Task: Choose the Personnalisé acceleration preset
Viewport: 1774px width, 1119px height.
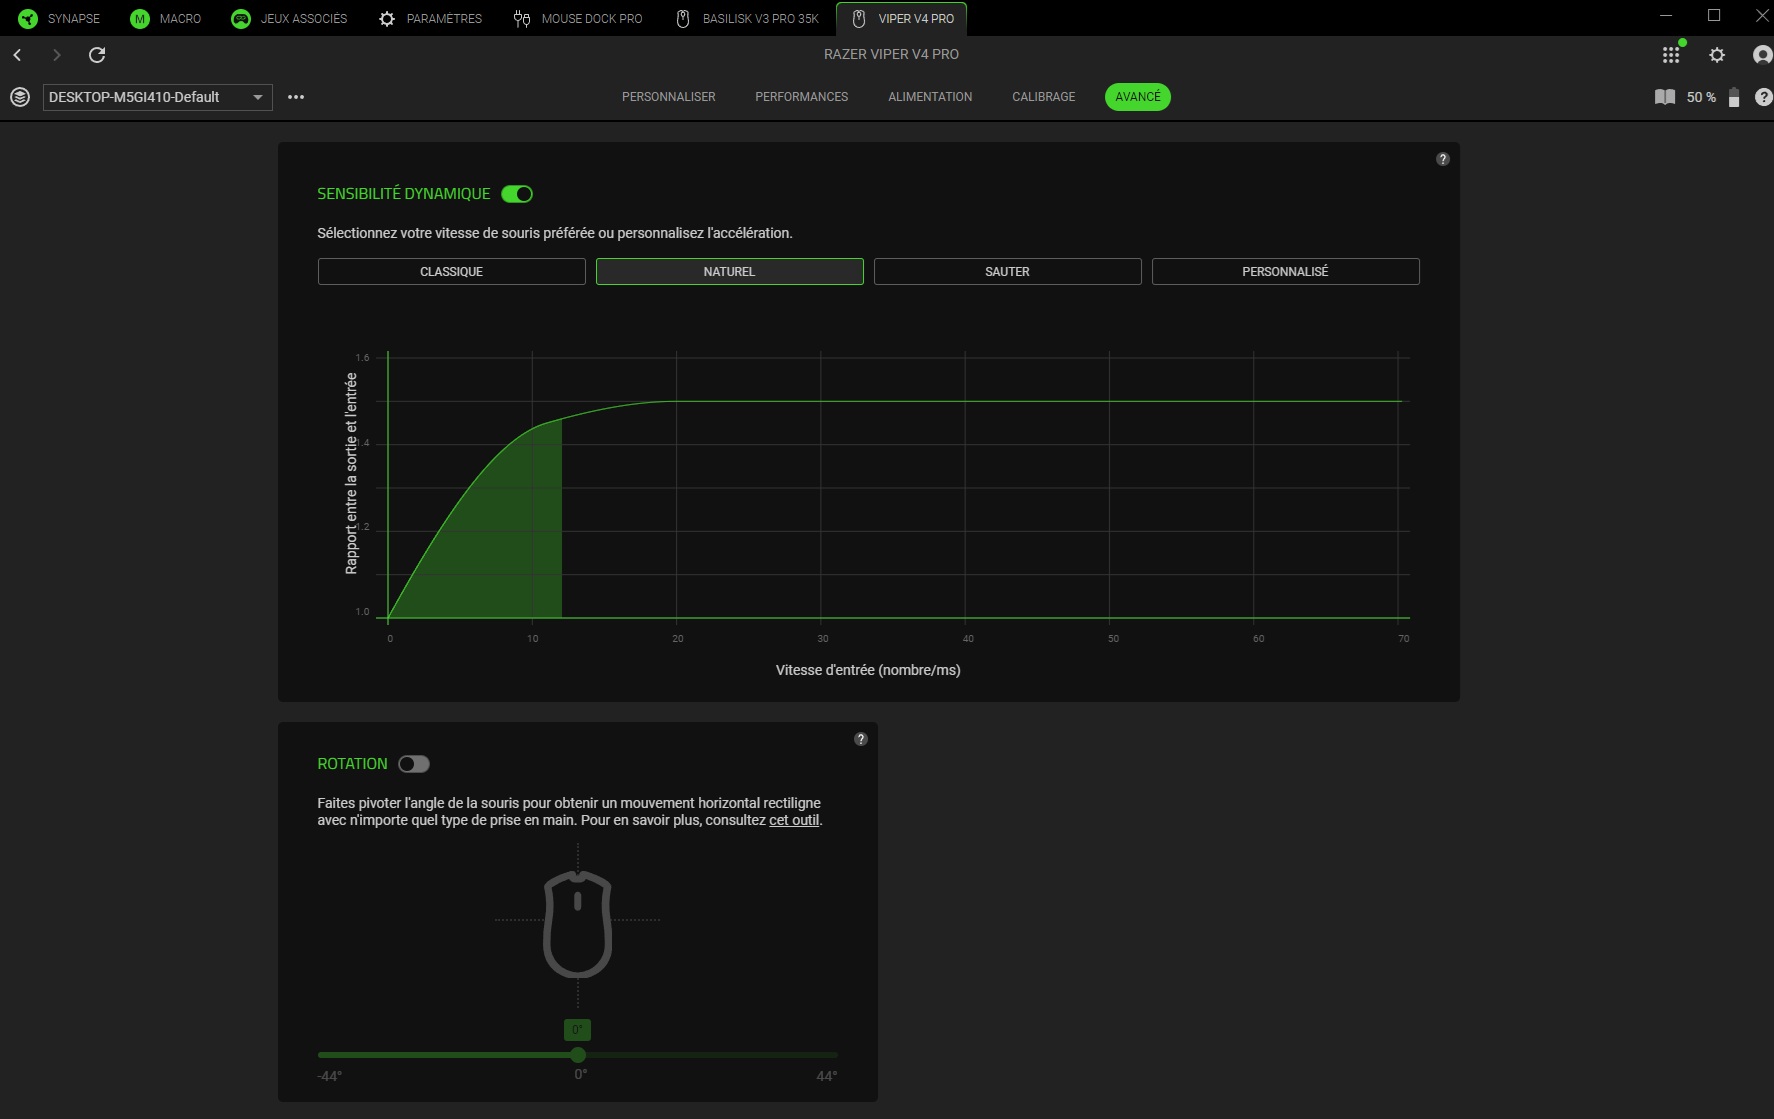Action: (1285, 272)
